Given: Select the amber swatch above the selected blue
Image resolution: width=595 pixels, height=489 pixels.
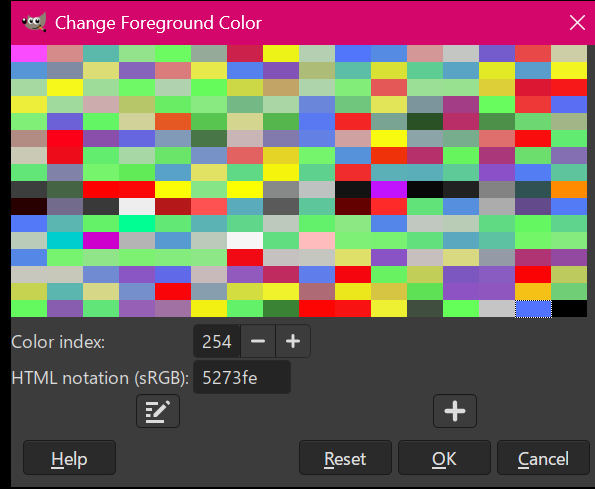Looking at the screenshot, I should click(533, 291).
